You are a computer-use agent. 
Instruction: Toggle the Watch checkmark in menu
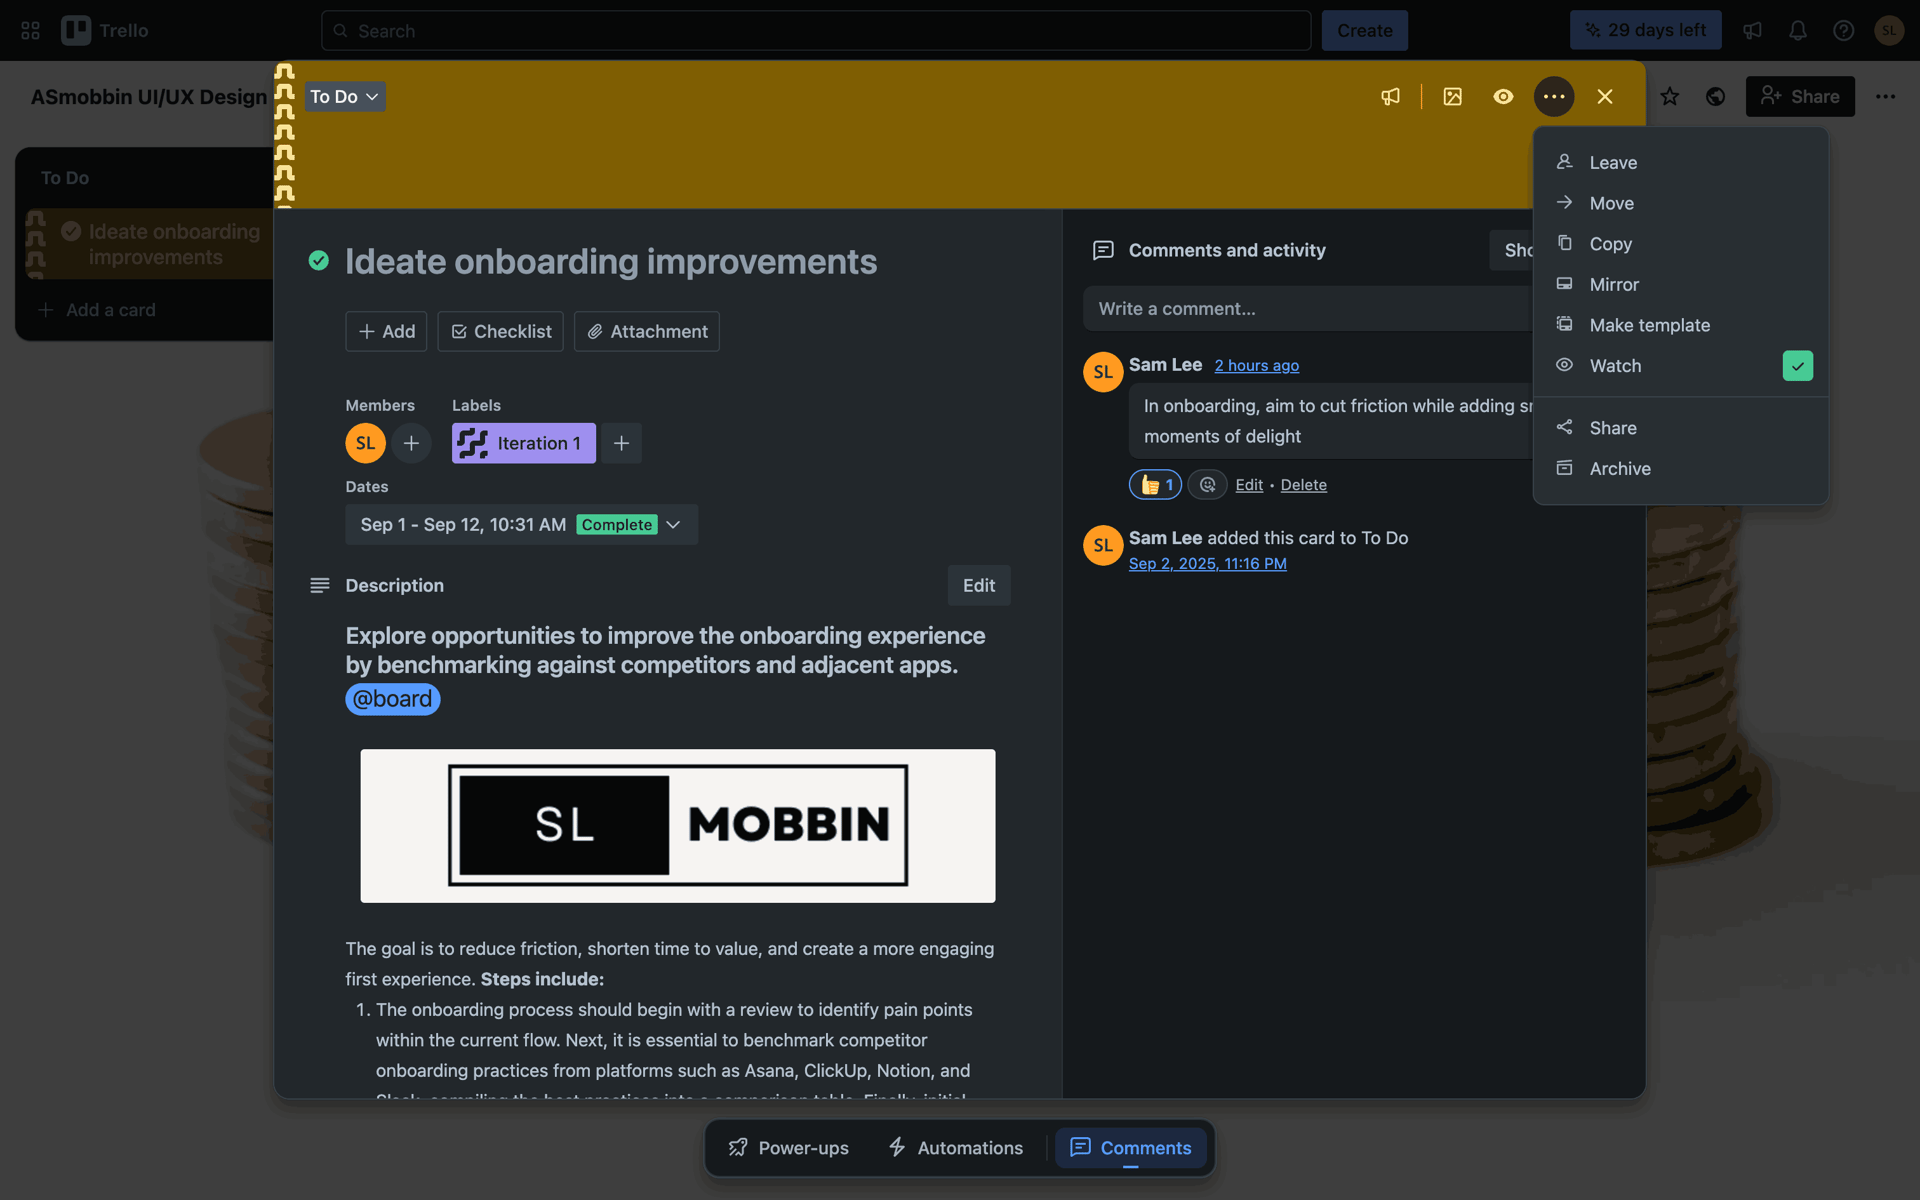coord(1797,366)
